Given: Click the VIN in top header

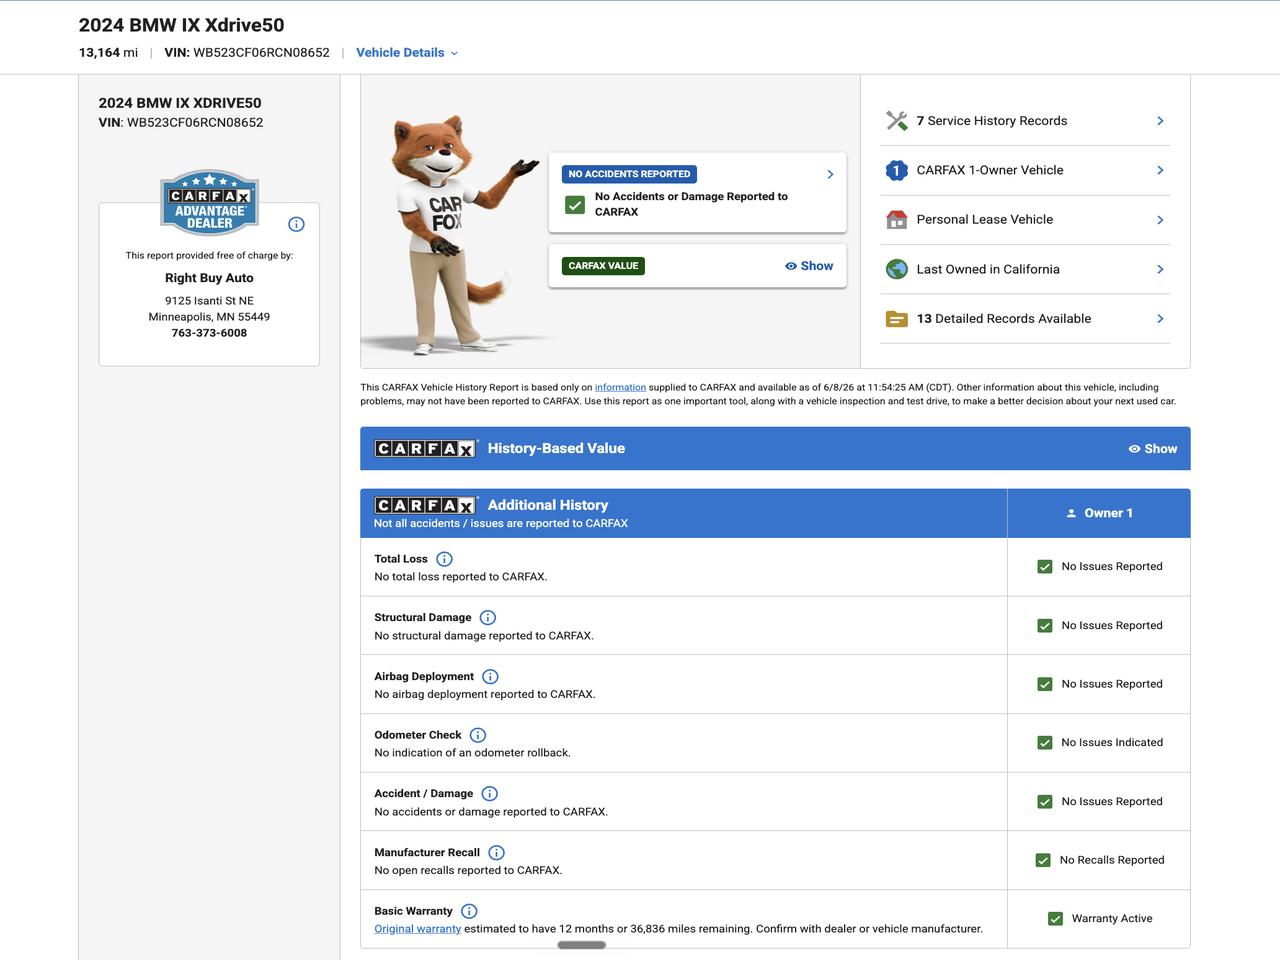Looking at the screenshot, I should pyautogui.click(x=247, y=53).
